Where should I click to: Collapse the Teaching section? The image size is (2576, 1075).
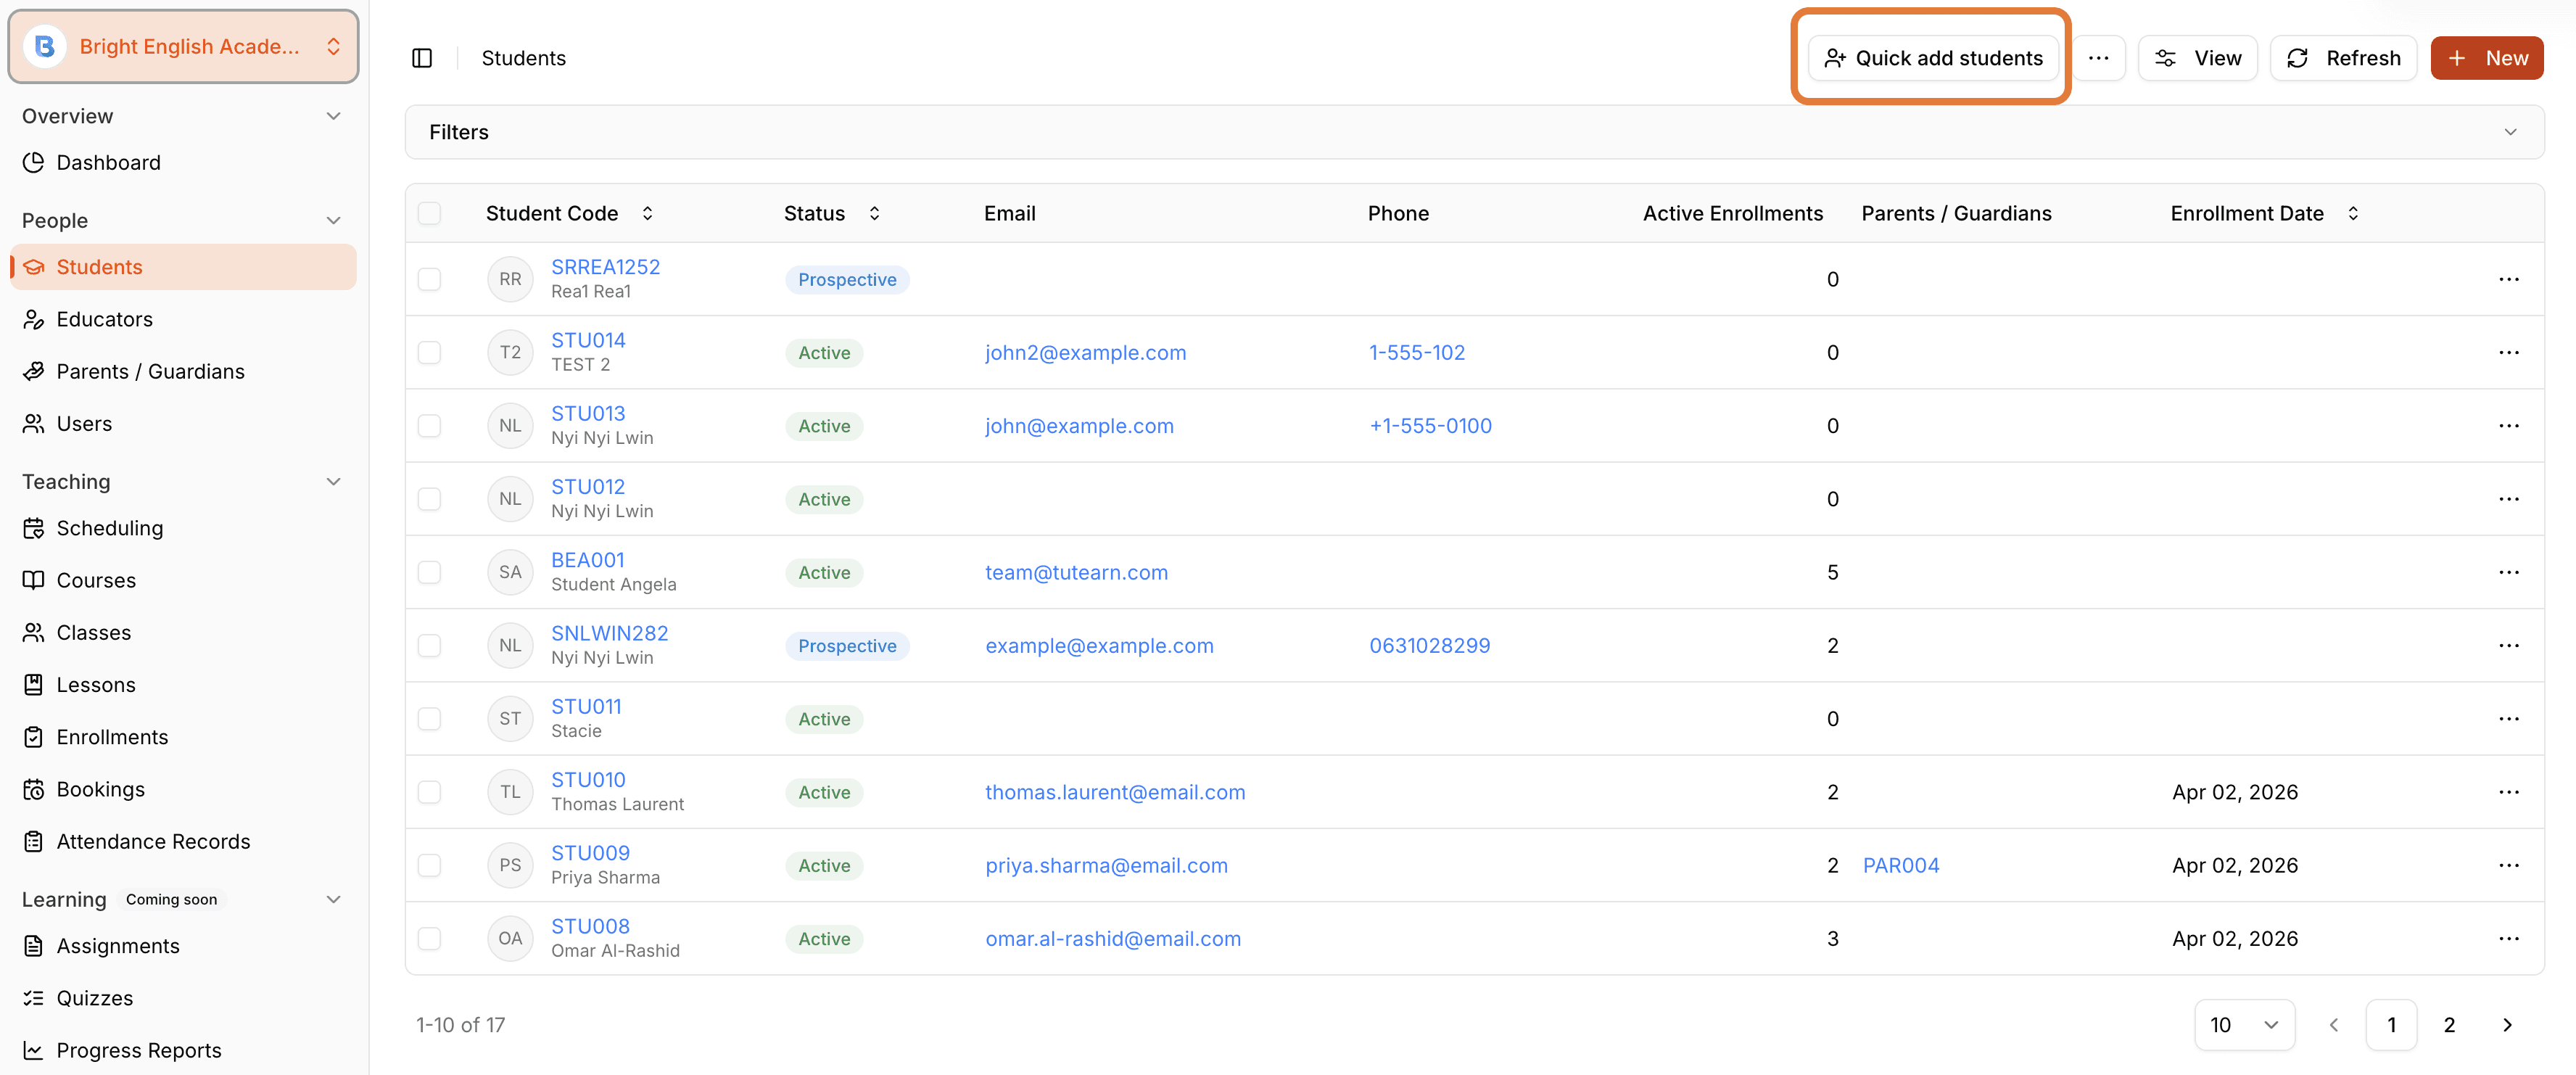(x=333, y=481)
